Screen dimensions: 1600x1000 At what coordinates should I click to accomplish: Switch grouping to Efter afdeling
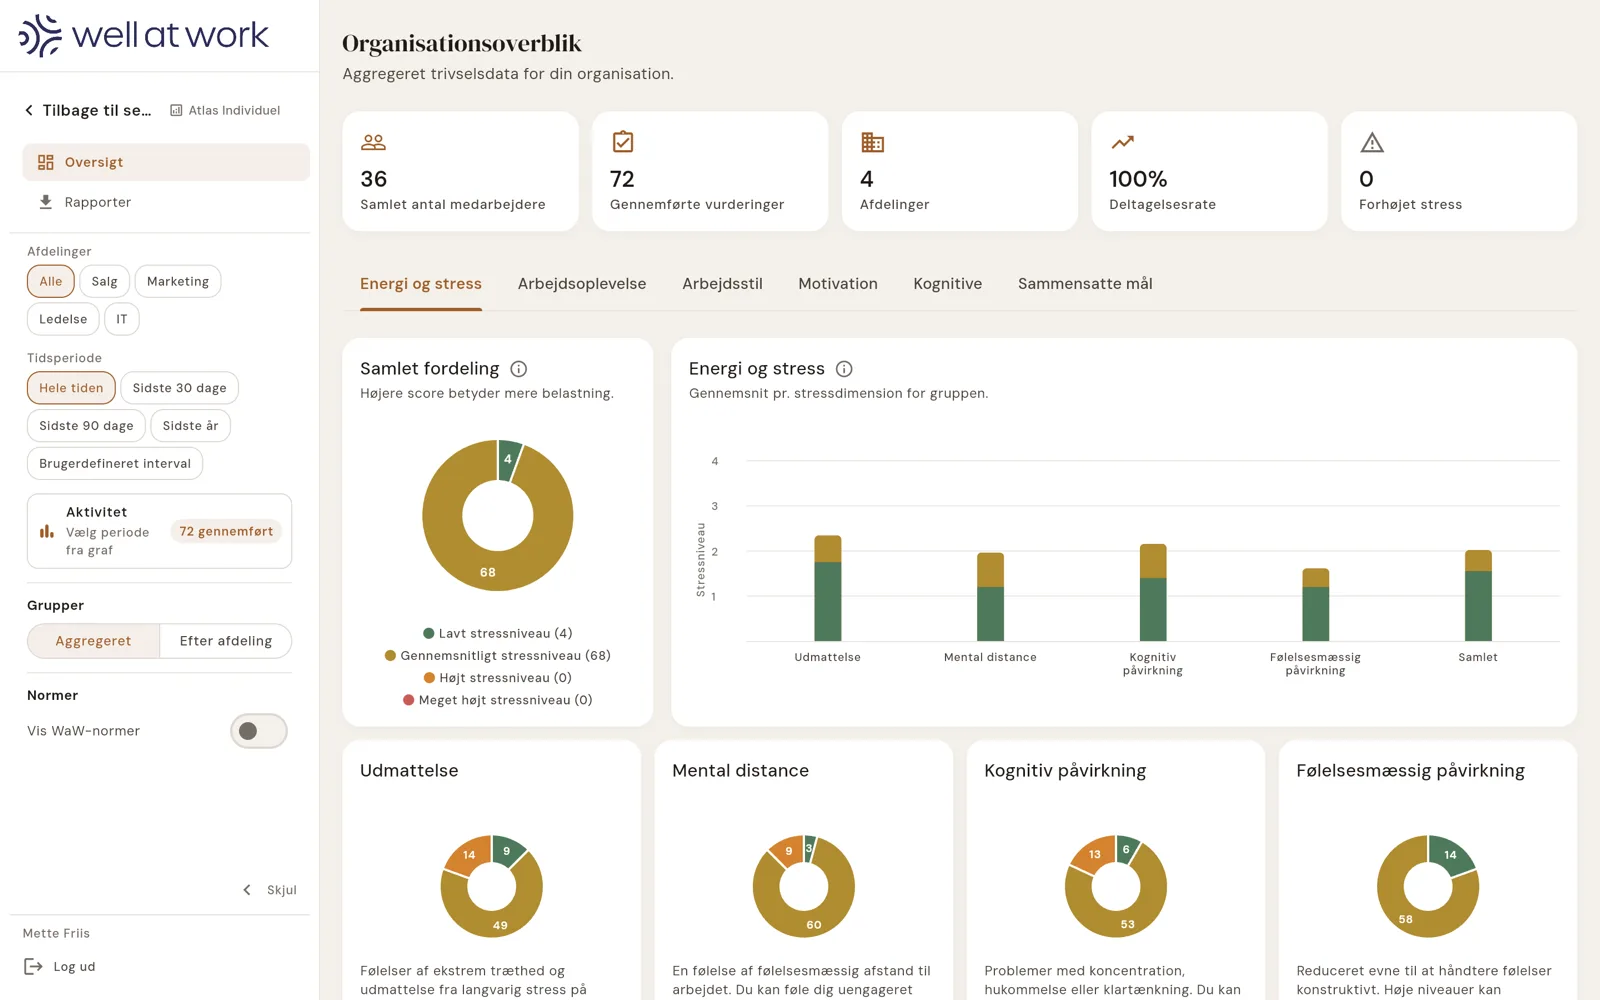[x=226, y=641]
